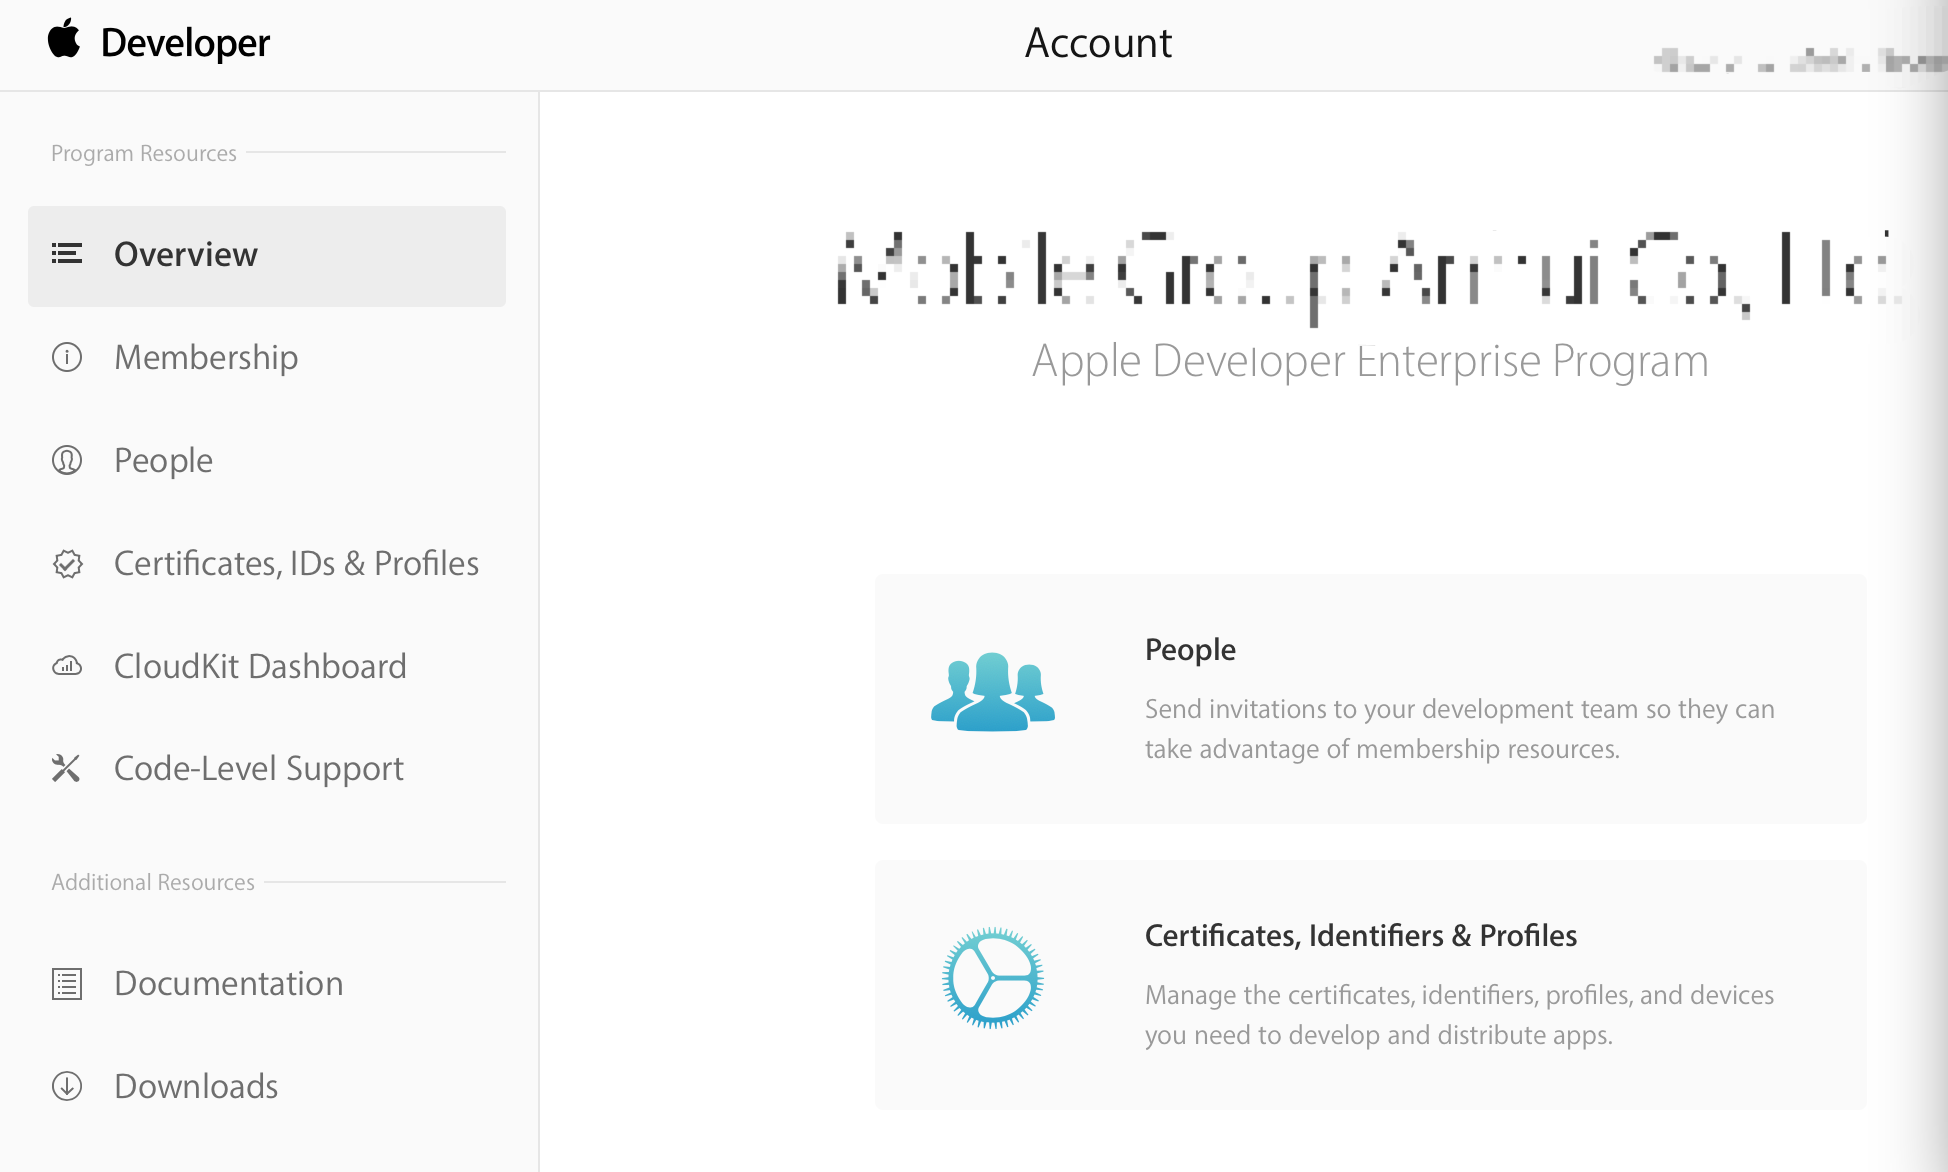1948x1172 pixels.
Task: Click the Certificates badge checkmark icon
Action: [67, 564]
